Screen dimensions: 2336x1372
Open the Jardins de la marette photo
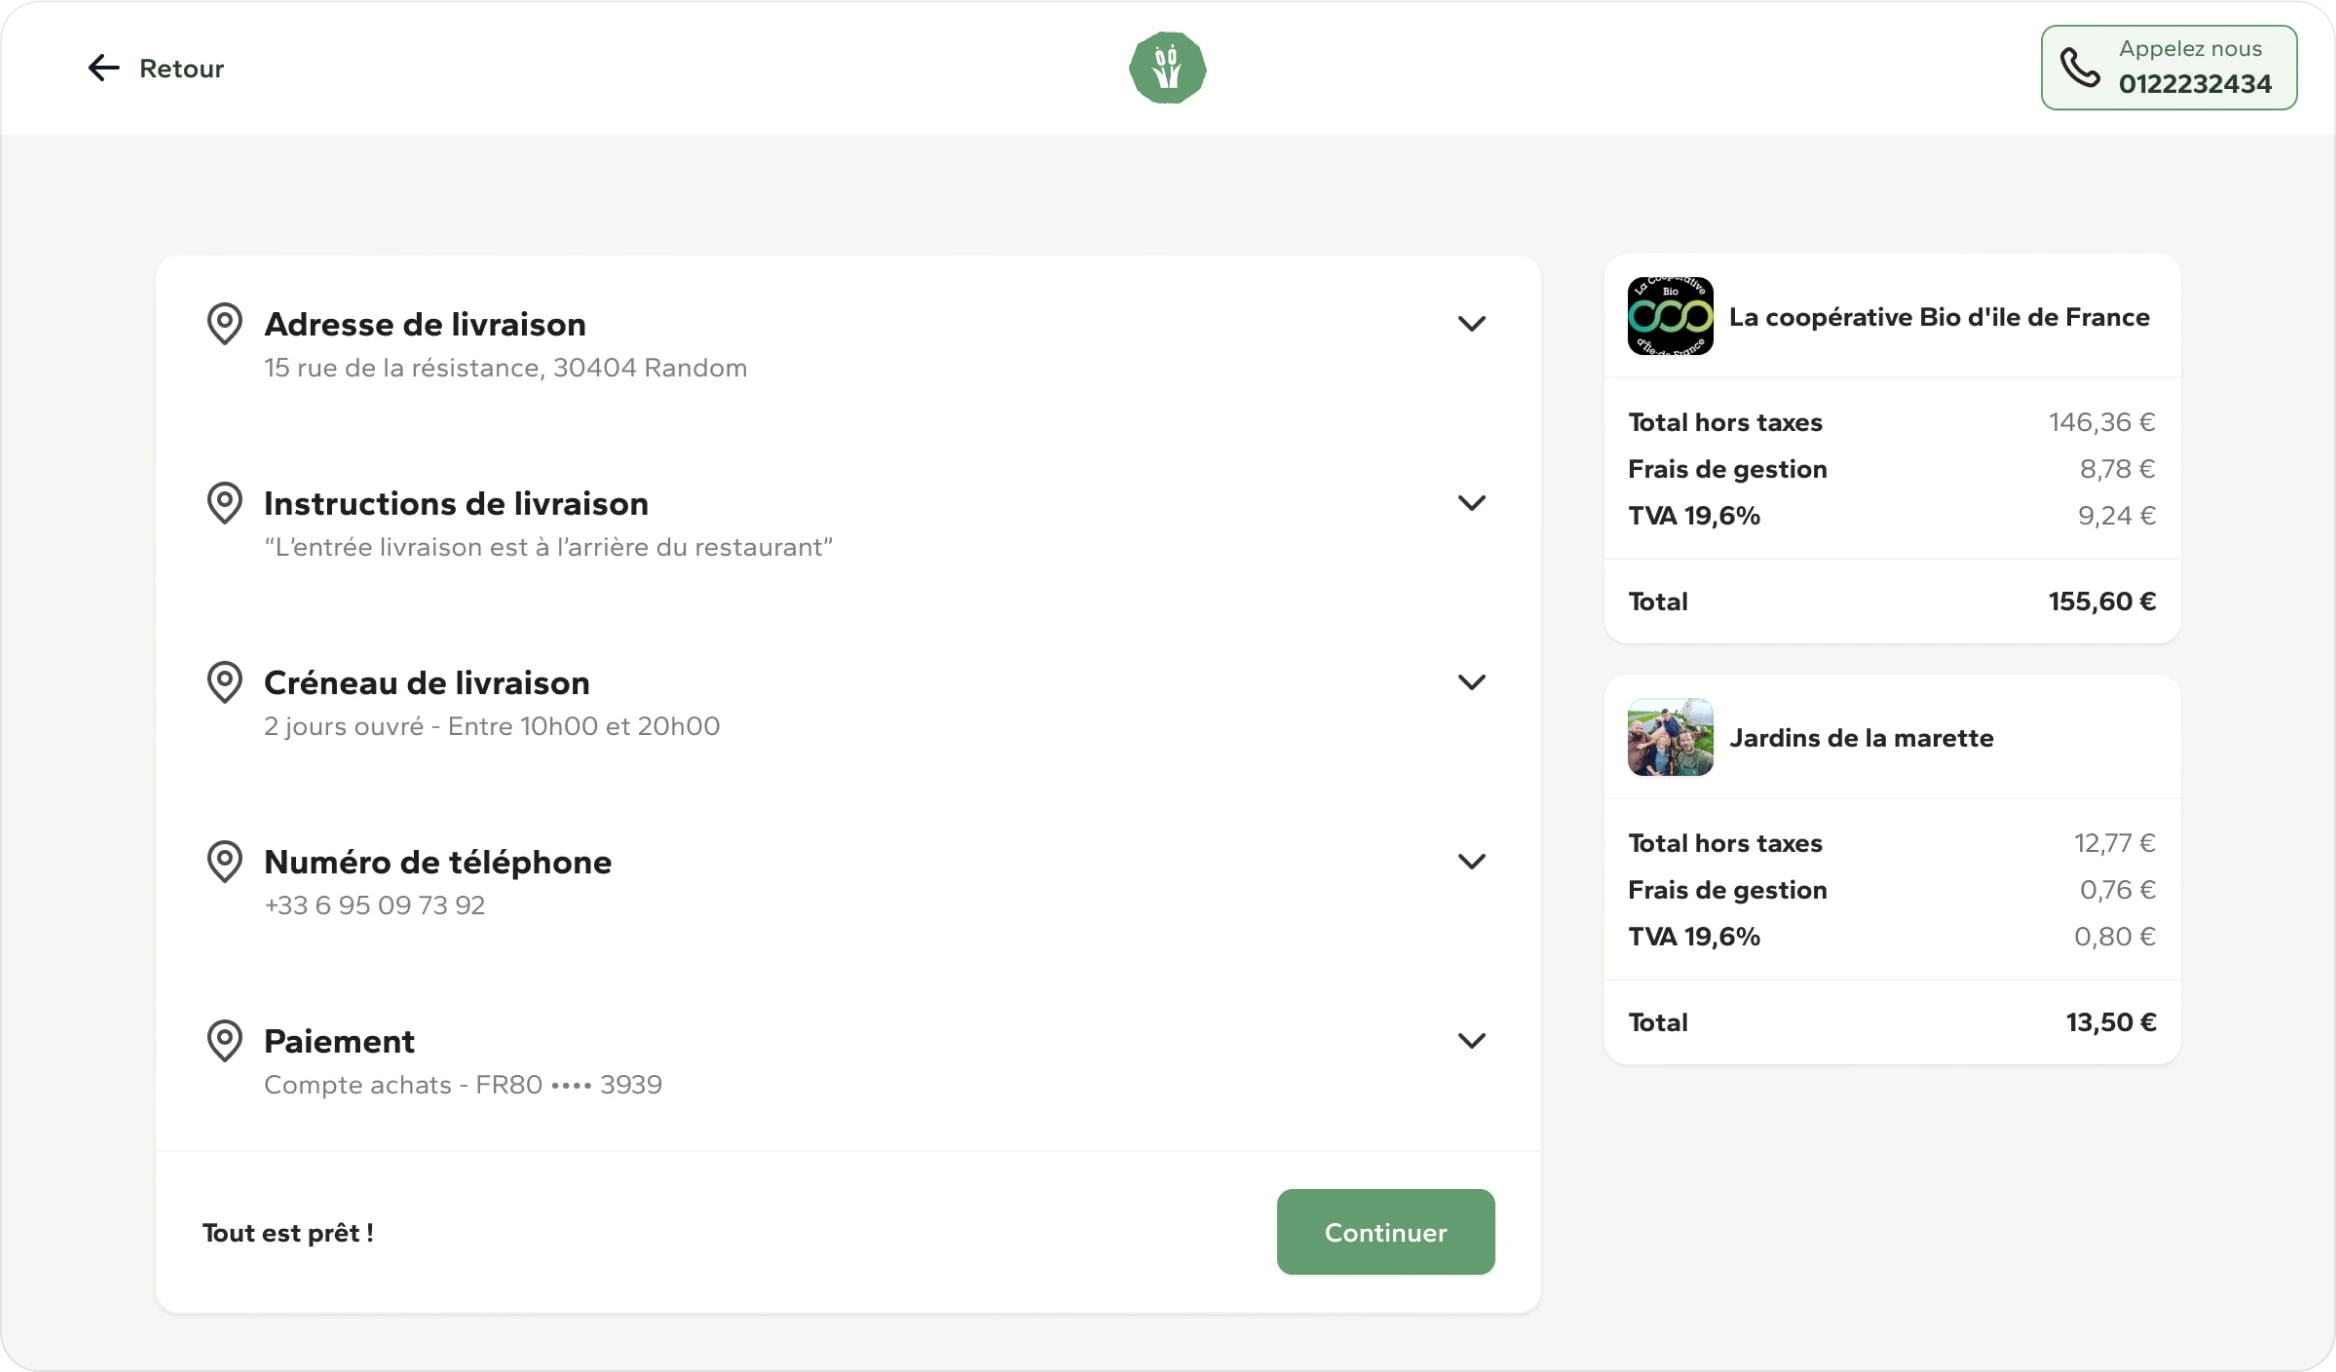[x=1670, y=738]
